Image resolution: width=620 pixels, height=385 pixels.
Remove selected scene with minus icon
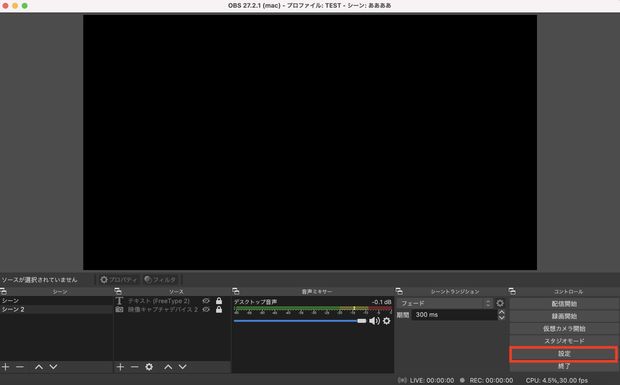pos(20,367)
